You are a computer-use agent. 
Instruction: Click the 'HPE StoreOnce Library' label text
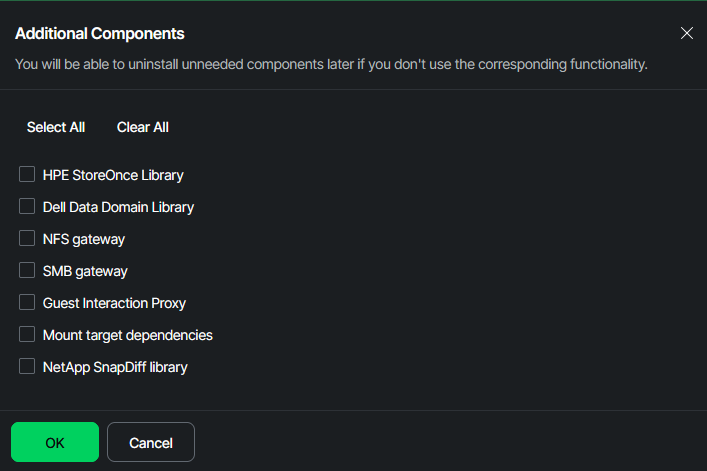[113, 175]
